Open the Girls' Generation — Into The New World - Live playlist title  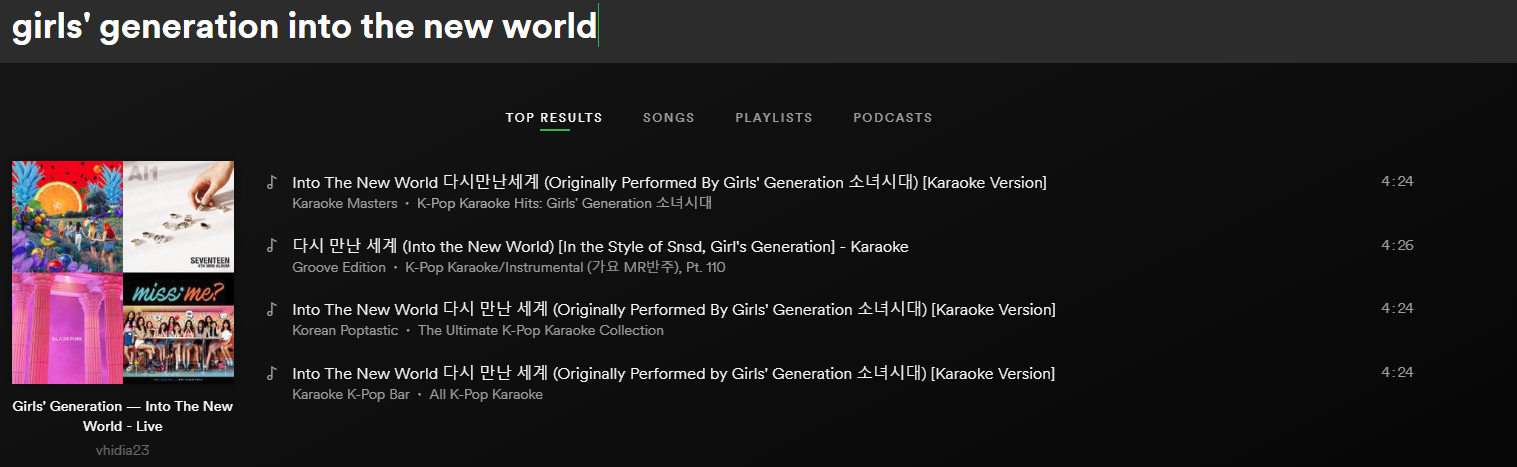point(123,416)
